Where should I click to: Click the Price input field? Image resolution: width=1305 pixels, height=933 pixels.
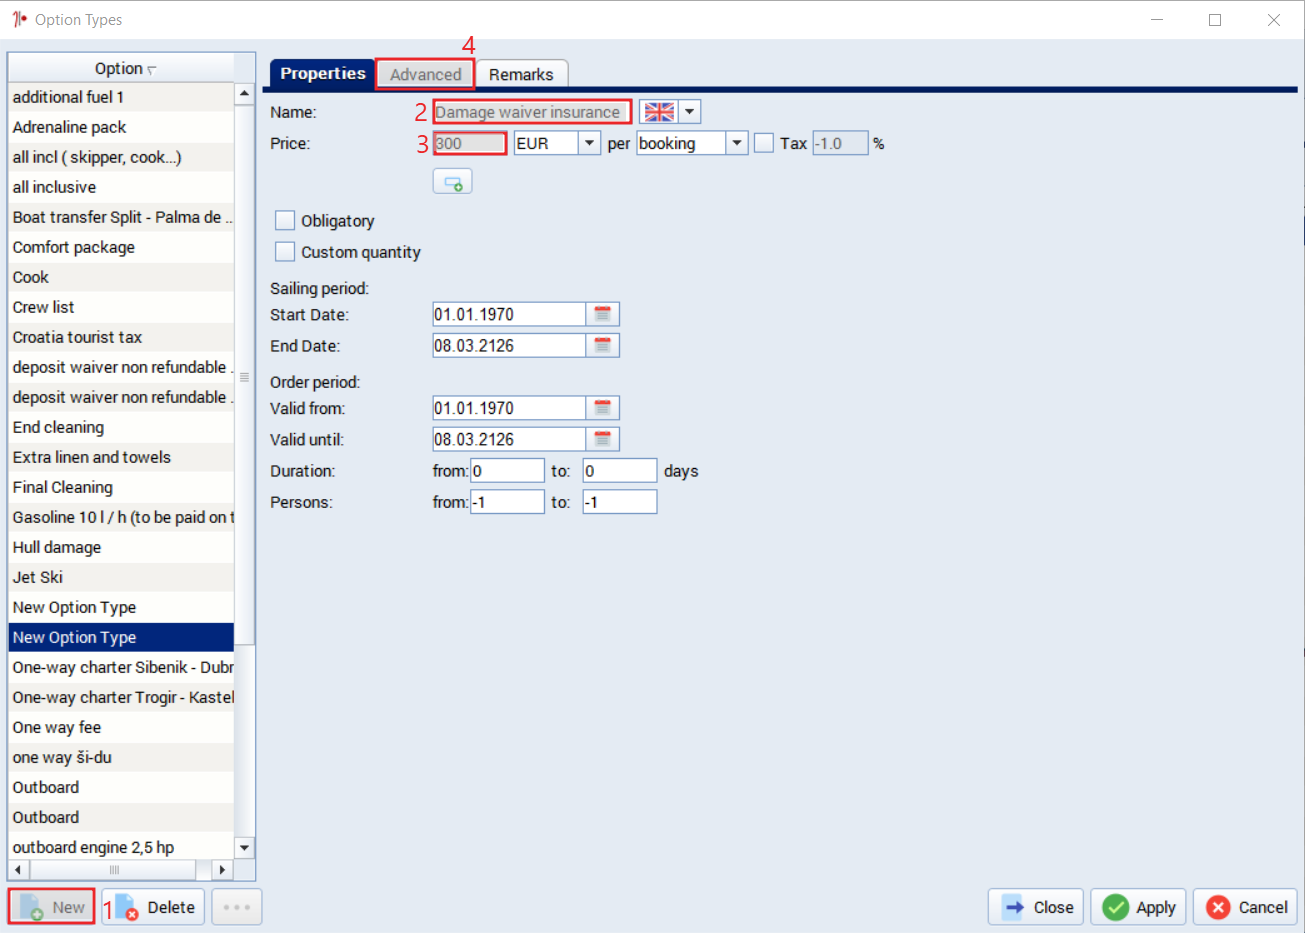coord(470,143)
